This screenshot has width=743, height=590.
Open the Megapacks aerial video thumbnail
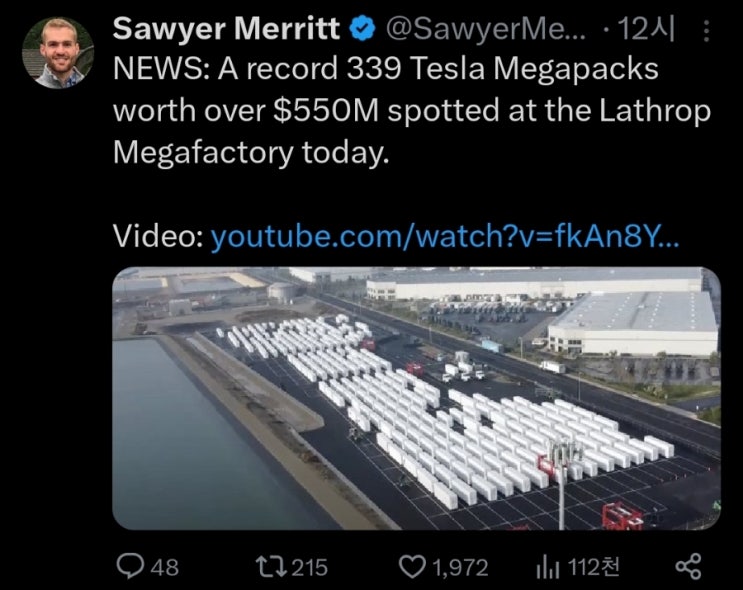(415, 398)
